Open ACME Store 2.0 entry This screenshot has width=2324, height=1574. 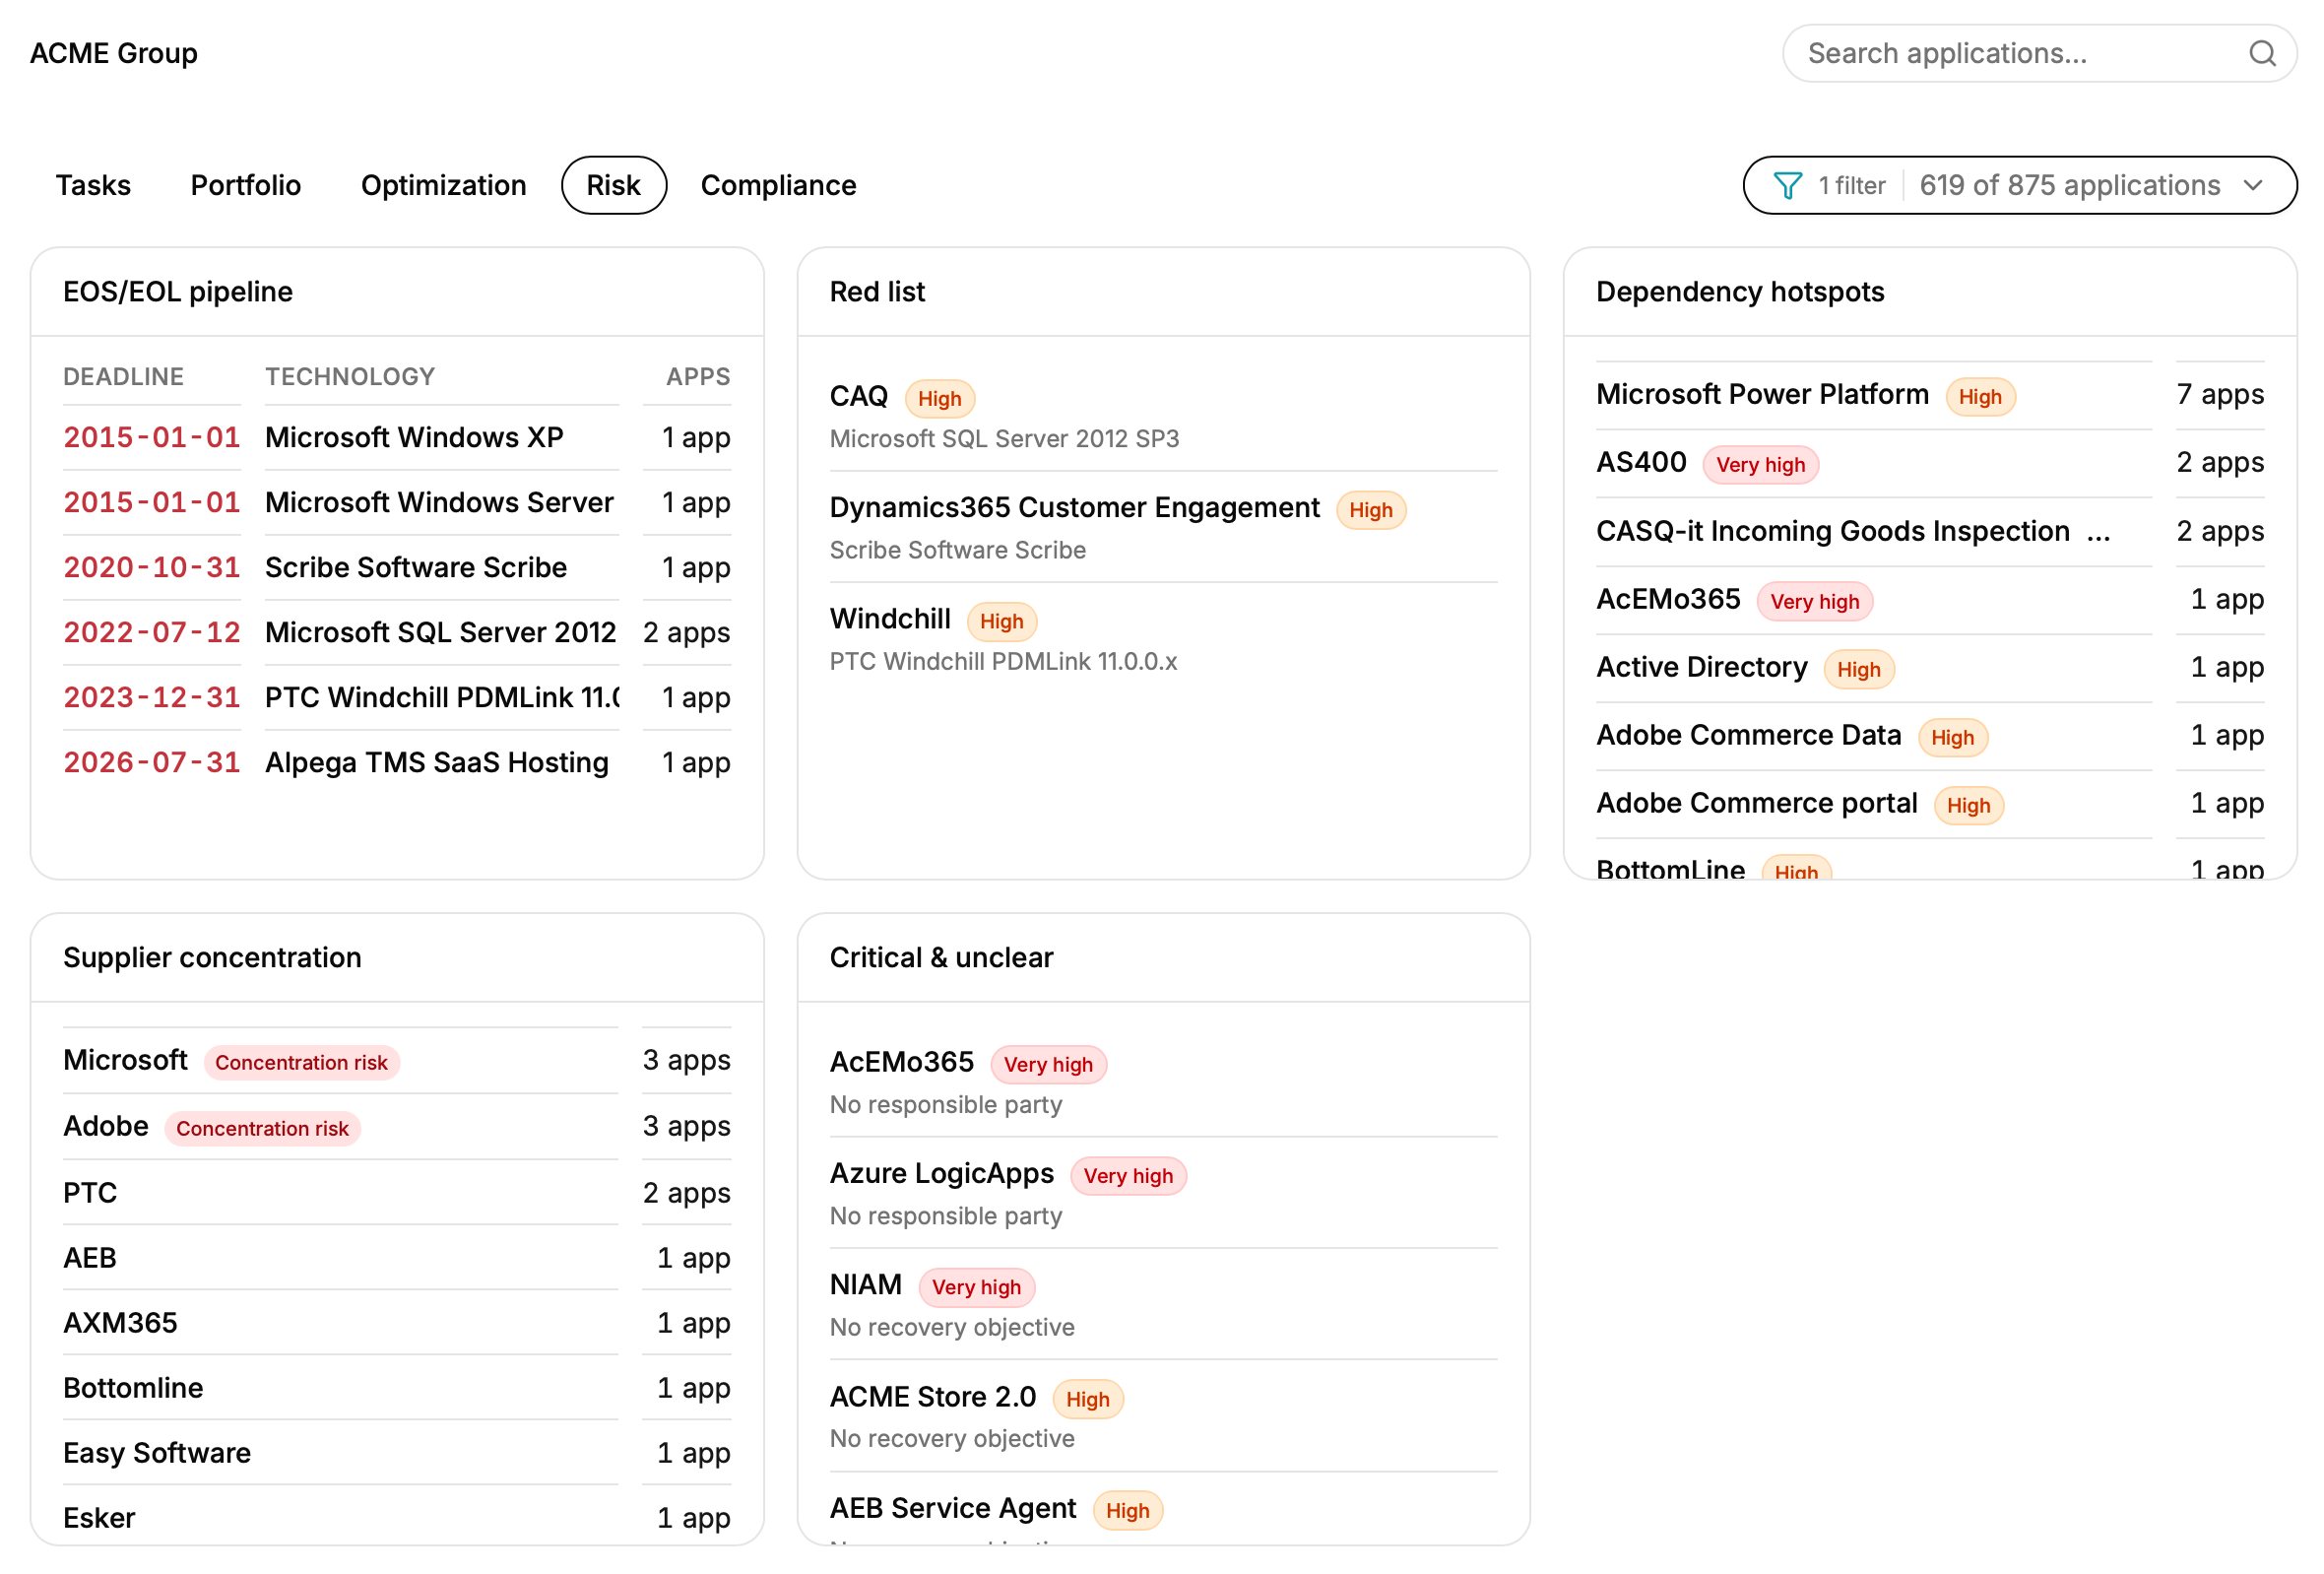pos(1163,1416)
